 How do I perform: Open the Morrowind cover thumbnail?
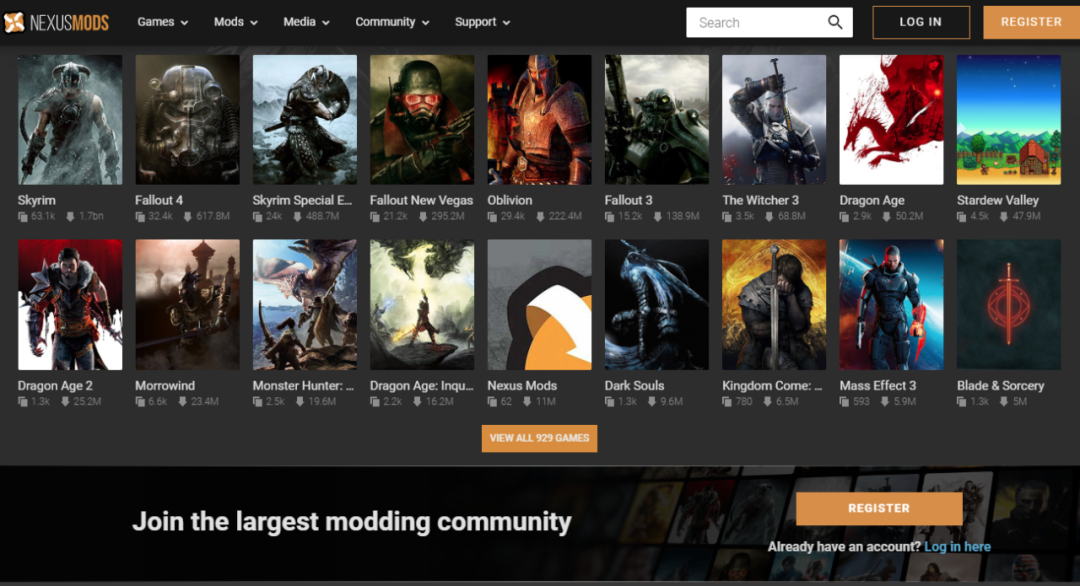point(187,304)
